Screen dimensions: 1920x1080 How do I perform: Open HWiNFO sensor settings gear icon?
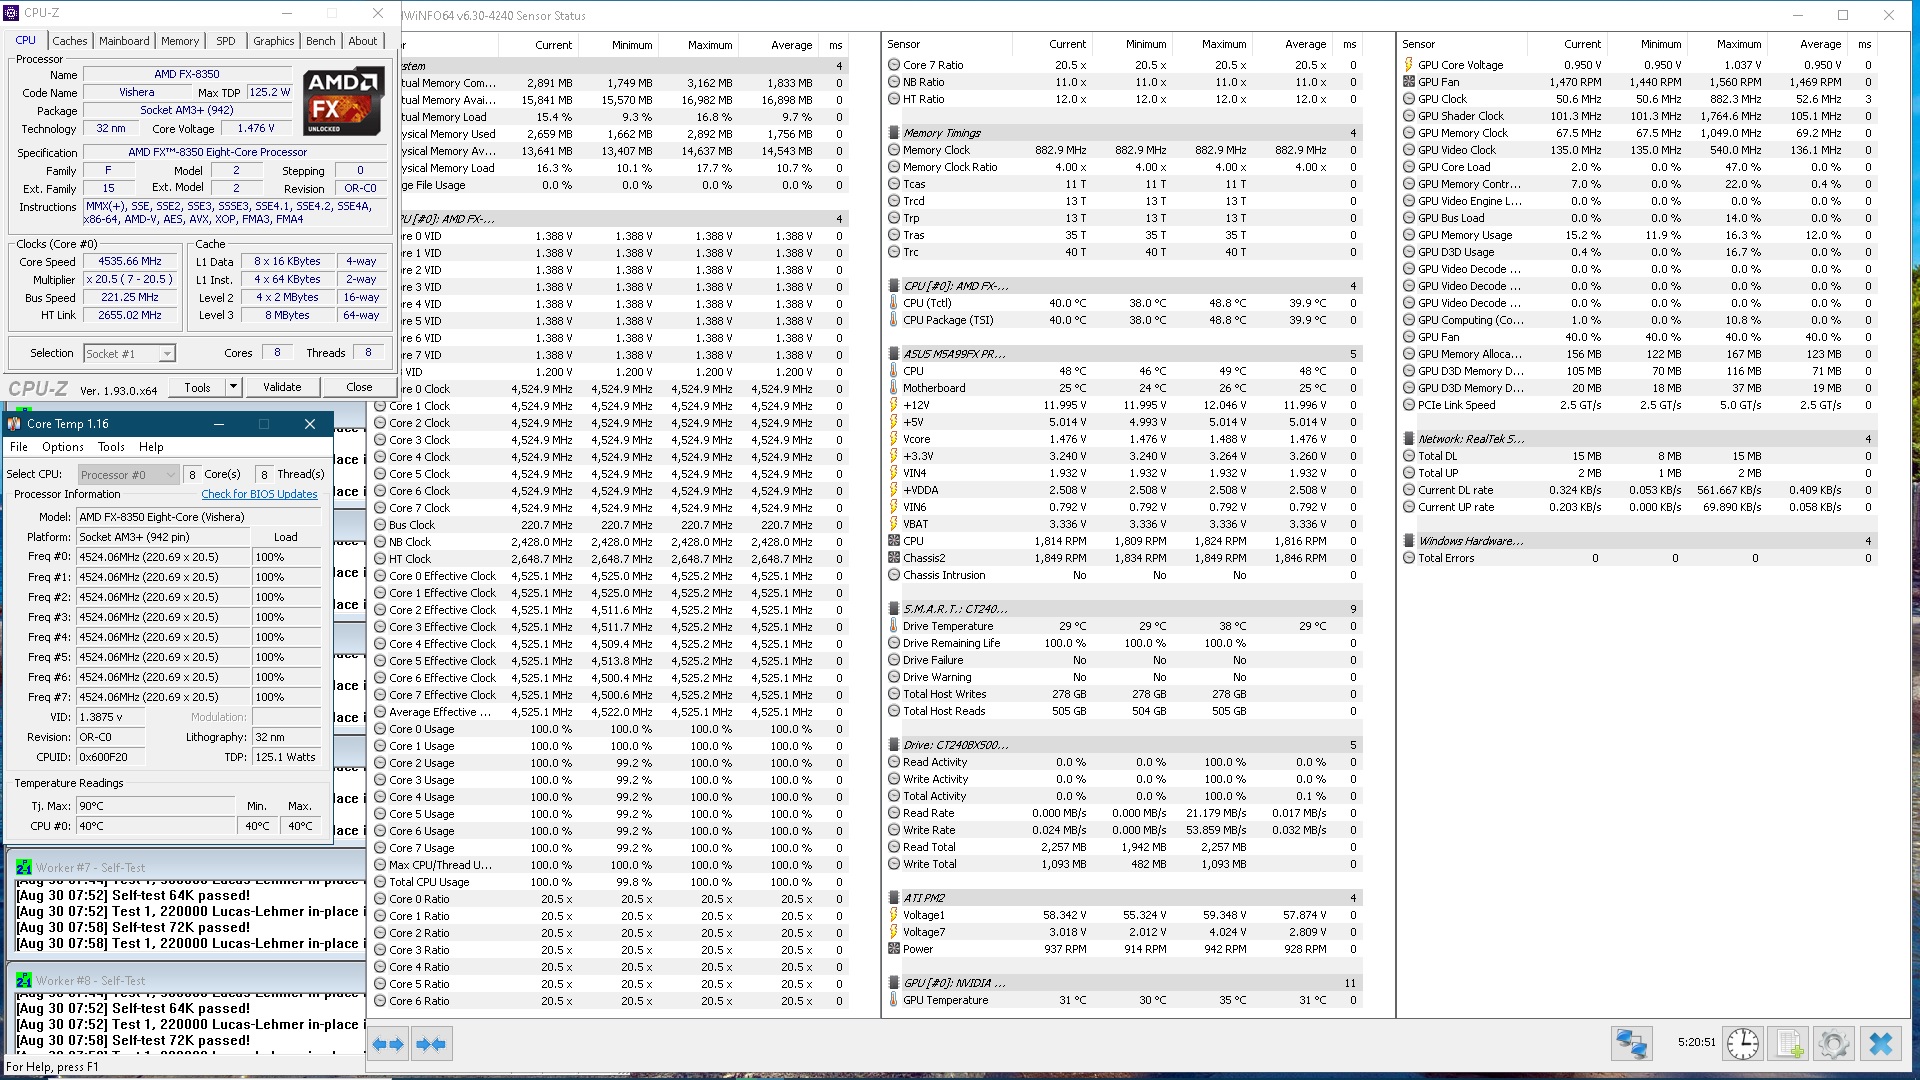pyautogui.click(x=1834, y=1044)
